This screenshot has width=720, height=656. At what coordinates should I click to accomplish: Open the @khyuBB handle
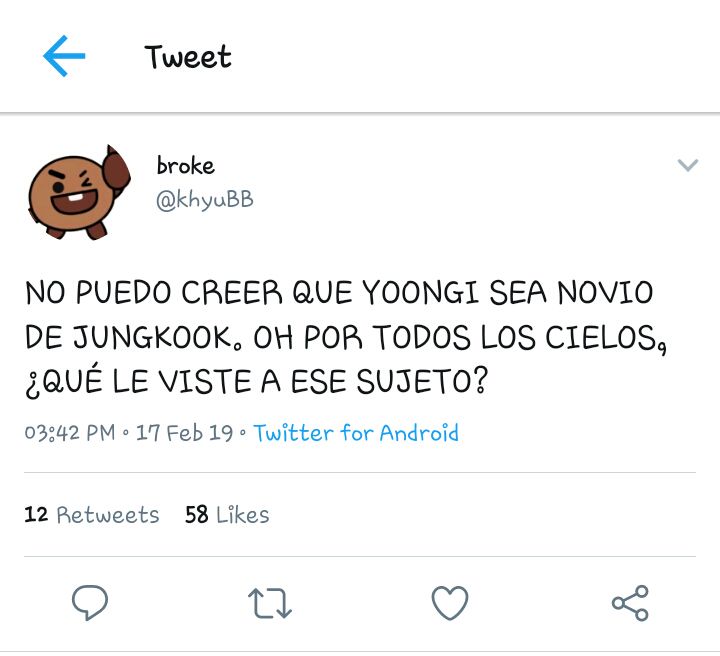pyautogui.click(x=205, y=200)
